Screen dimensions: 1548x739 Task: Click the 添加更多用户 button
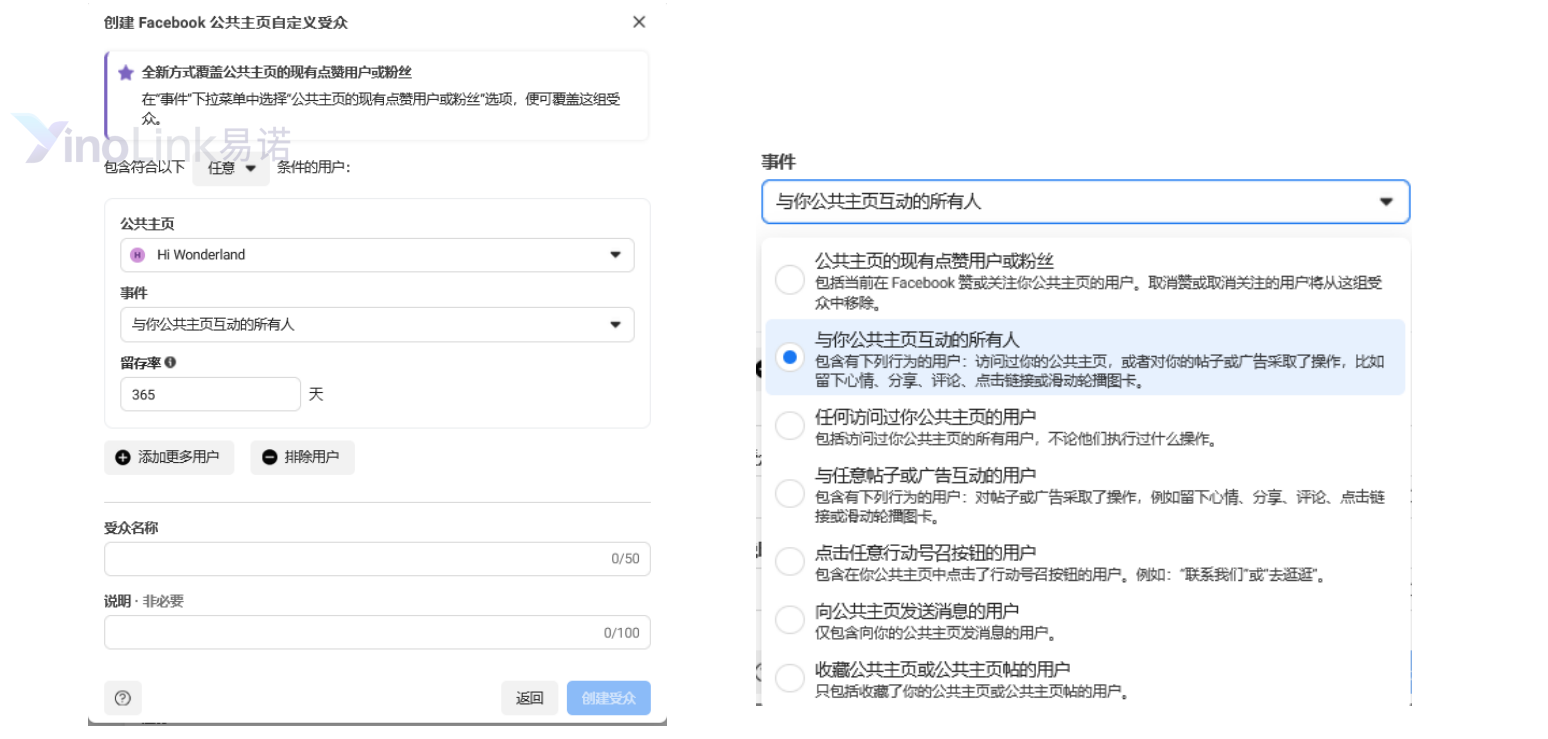click(x=169, y=457)
